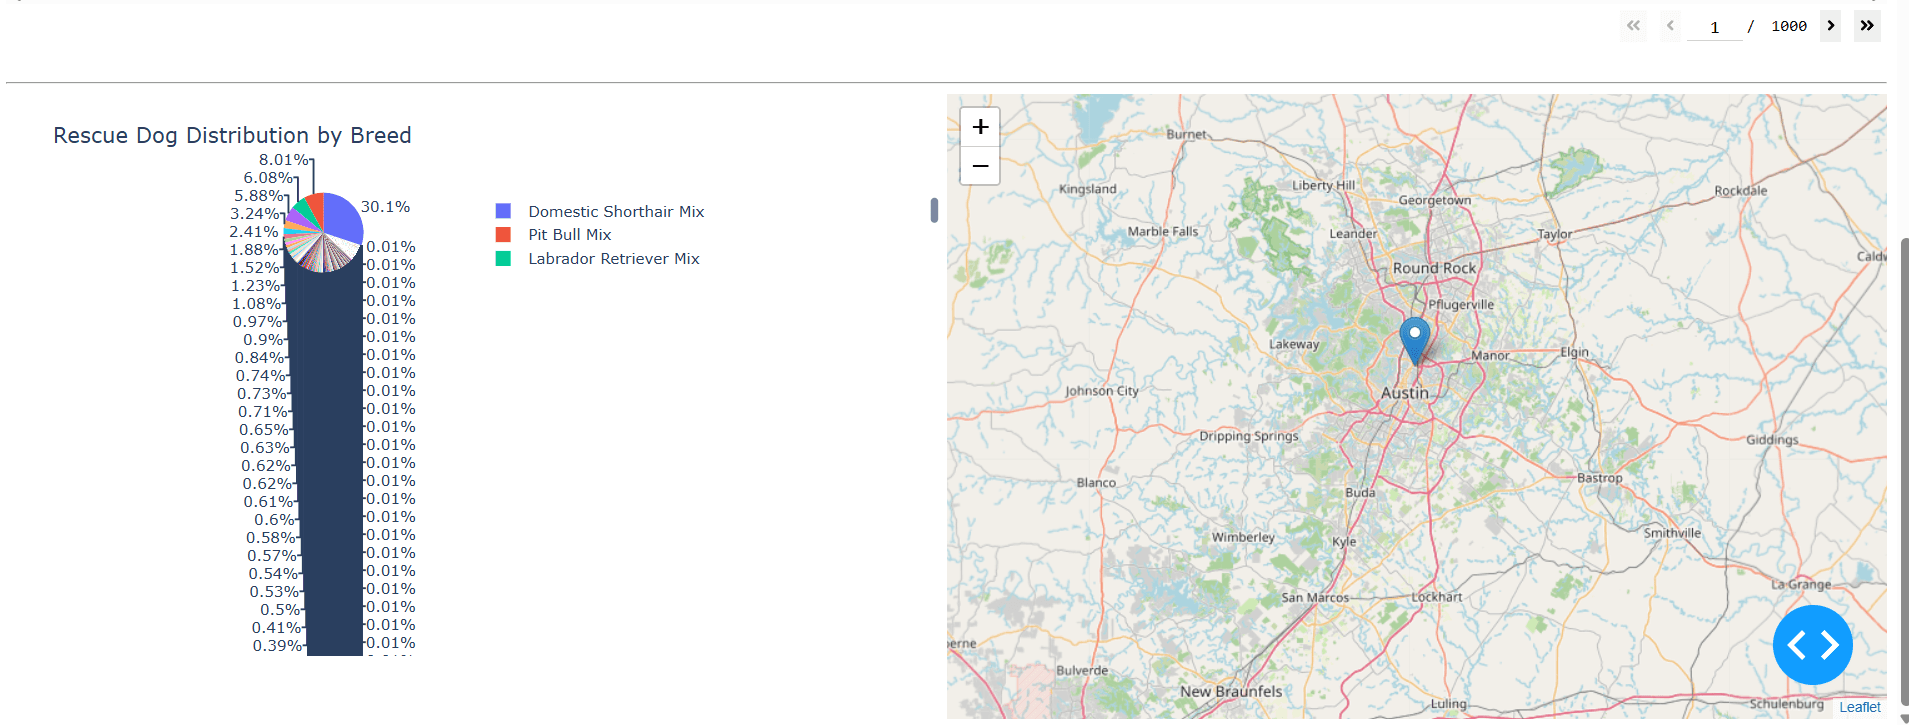This screenshot has width=1909, height=725.
Task: Go to the next page
Action: pos(1831,26)
